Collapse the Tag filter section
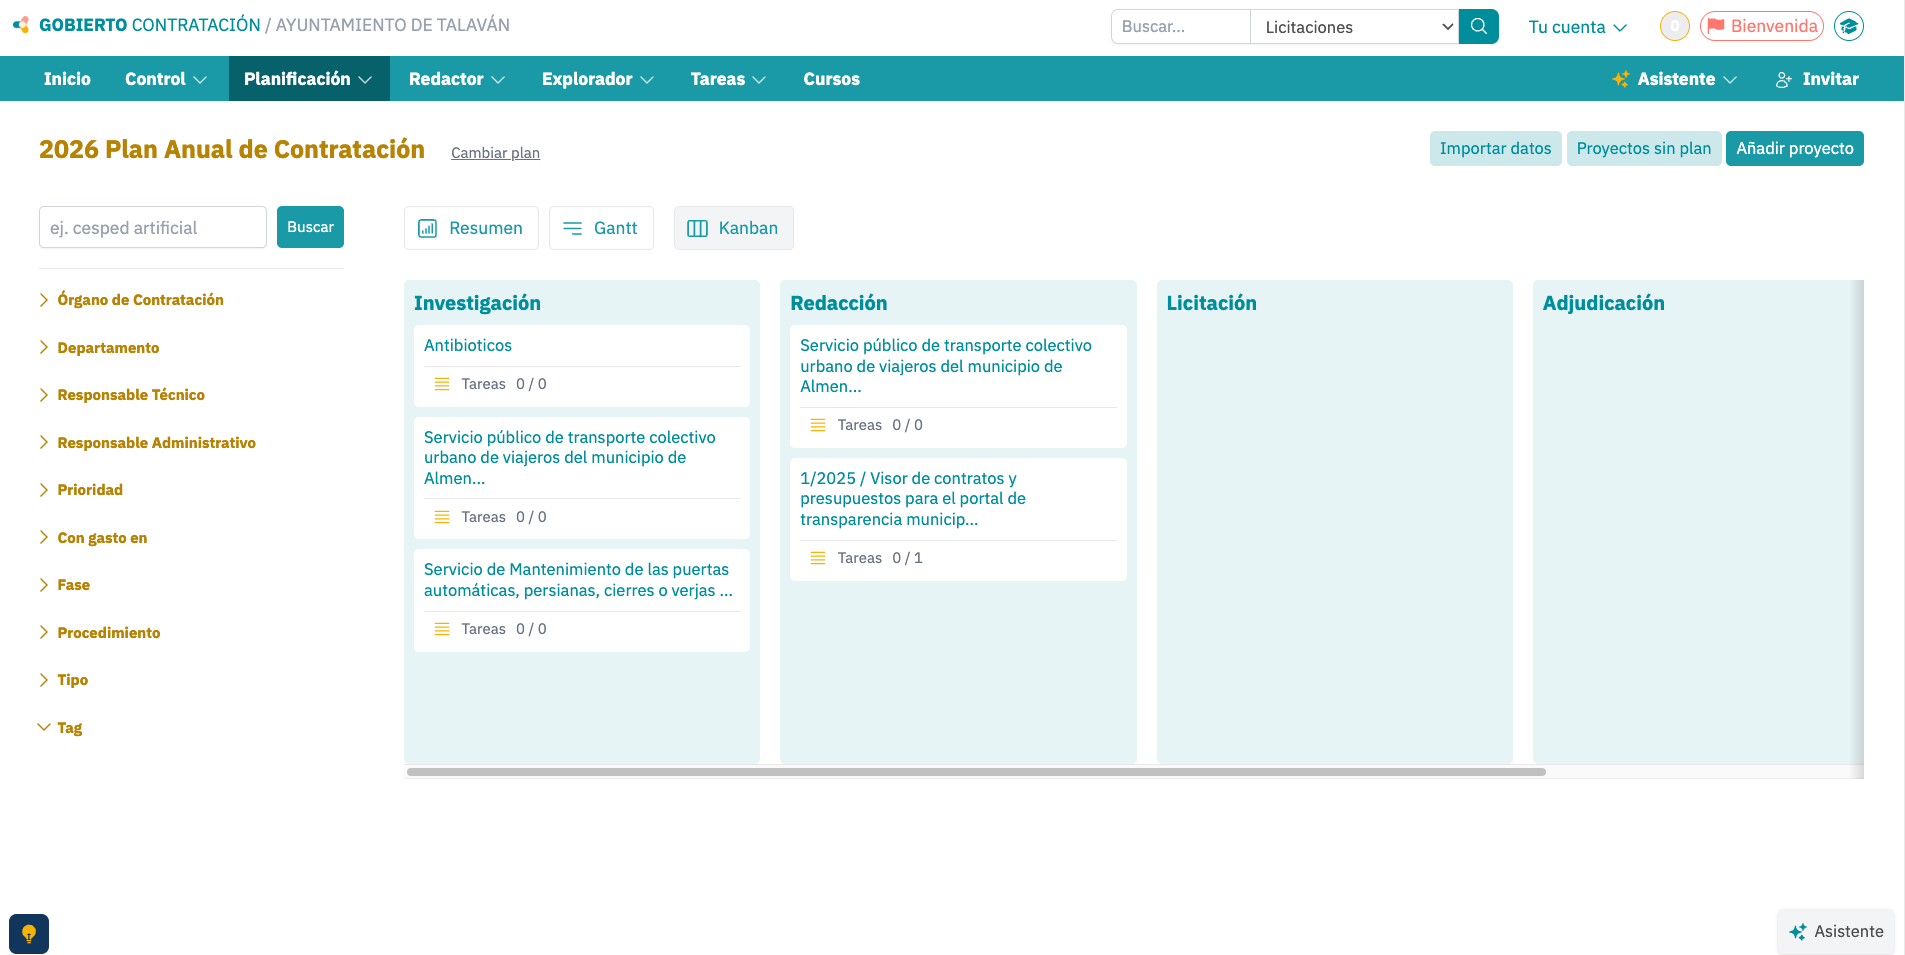 (69, 728)
